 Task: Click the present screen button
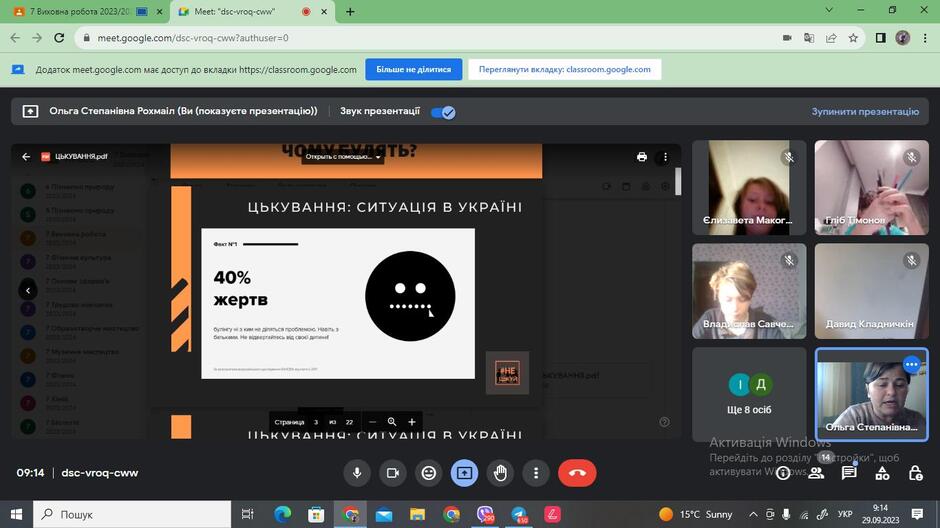click(x=464, y=473)
